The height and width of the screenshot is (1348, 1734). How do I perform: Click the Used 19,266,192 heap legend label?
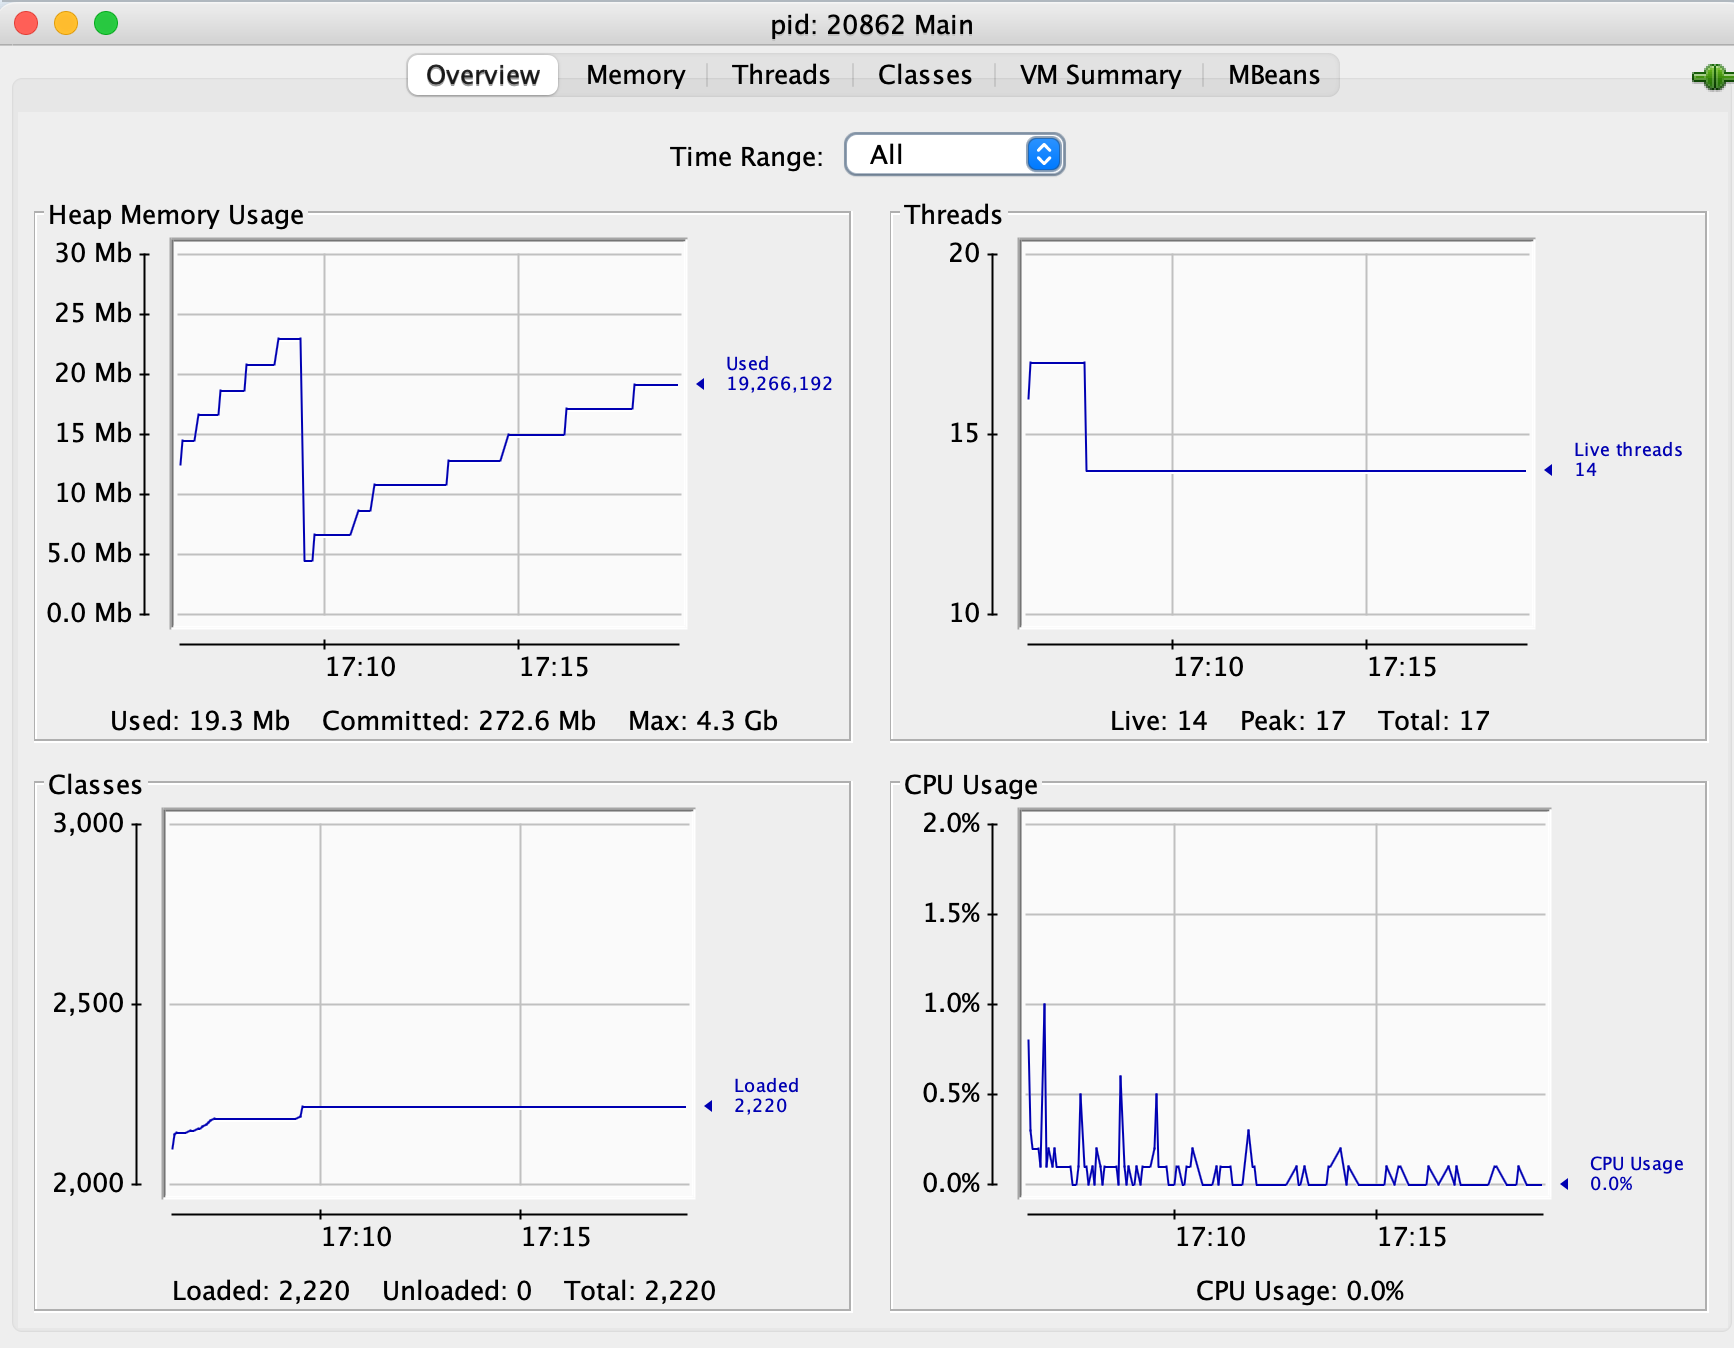click(778, 374)
